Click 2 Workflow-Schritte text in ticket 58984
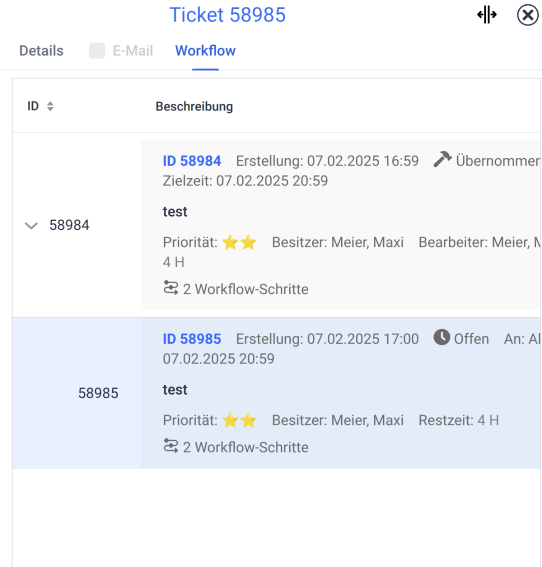This screenshot has width=542, height=567. 246,289
